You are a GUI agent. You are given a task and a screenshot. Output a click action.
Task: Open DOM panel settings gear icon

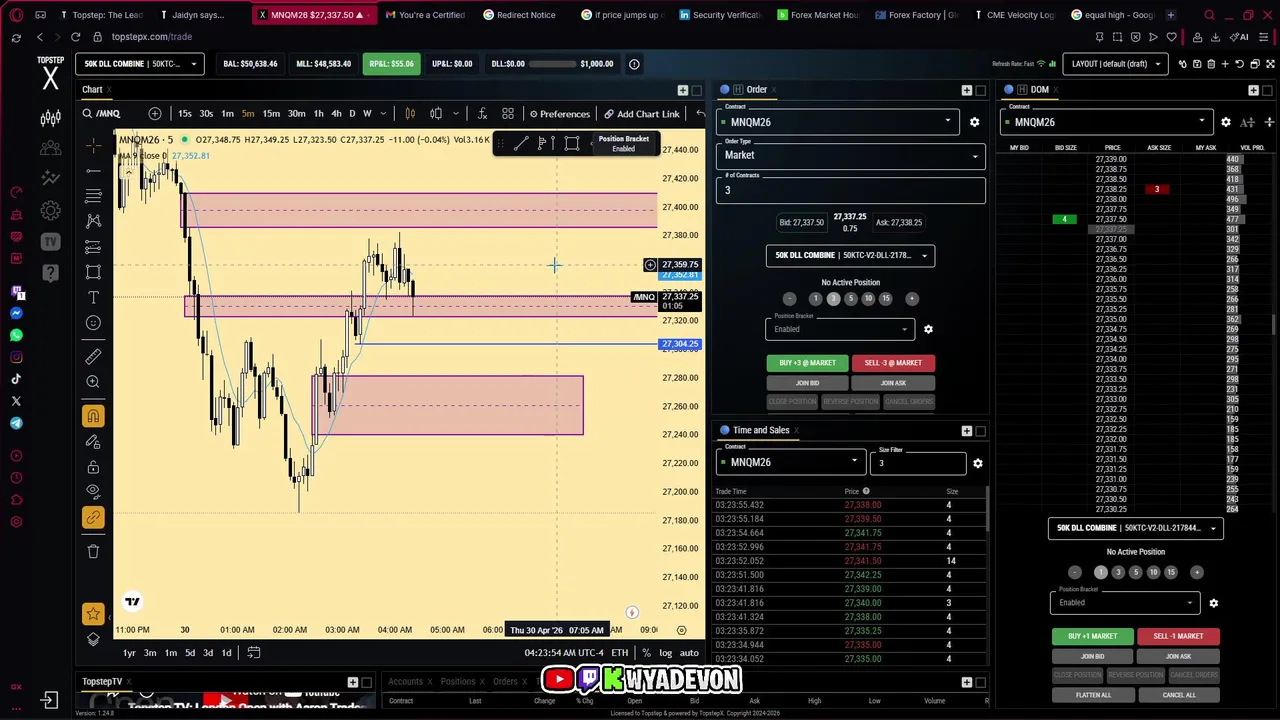point(1226,122)
